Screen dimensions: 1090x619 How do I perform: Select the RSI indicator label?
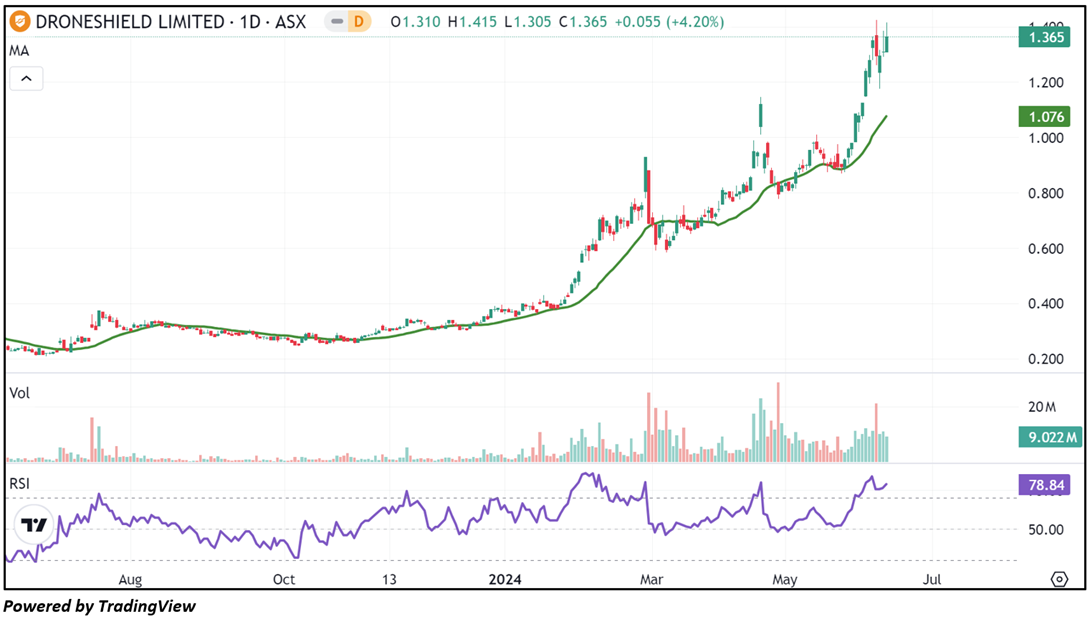coord(19,483)
